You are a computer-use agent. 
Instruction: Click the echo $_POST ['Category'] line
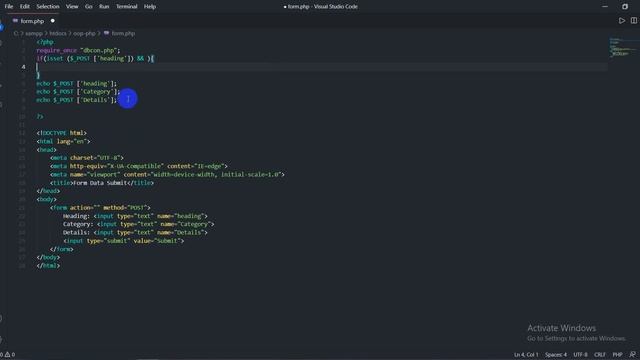coord(78,92)
